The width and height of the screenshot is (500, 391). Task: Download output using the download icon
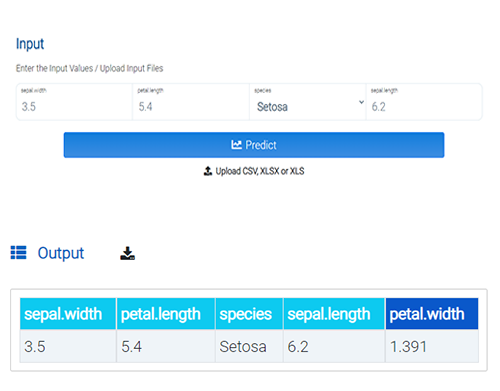click(127, 253)
